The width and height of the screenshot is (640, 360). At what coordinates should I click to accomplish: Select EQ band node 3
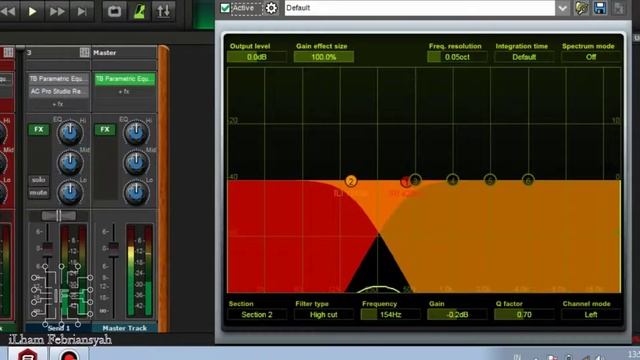[x=415, y=180]
